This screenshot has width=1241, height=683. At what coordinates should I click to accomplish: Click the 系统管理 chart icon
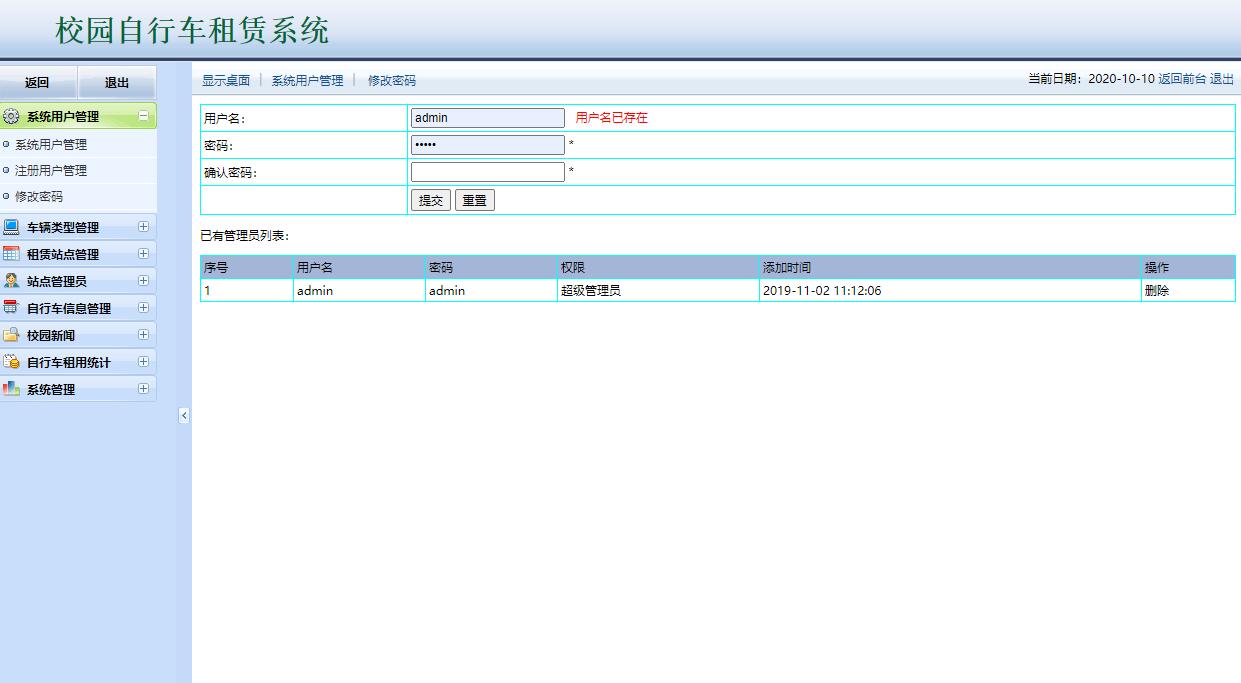point(12,389)
